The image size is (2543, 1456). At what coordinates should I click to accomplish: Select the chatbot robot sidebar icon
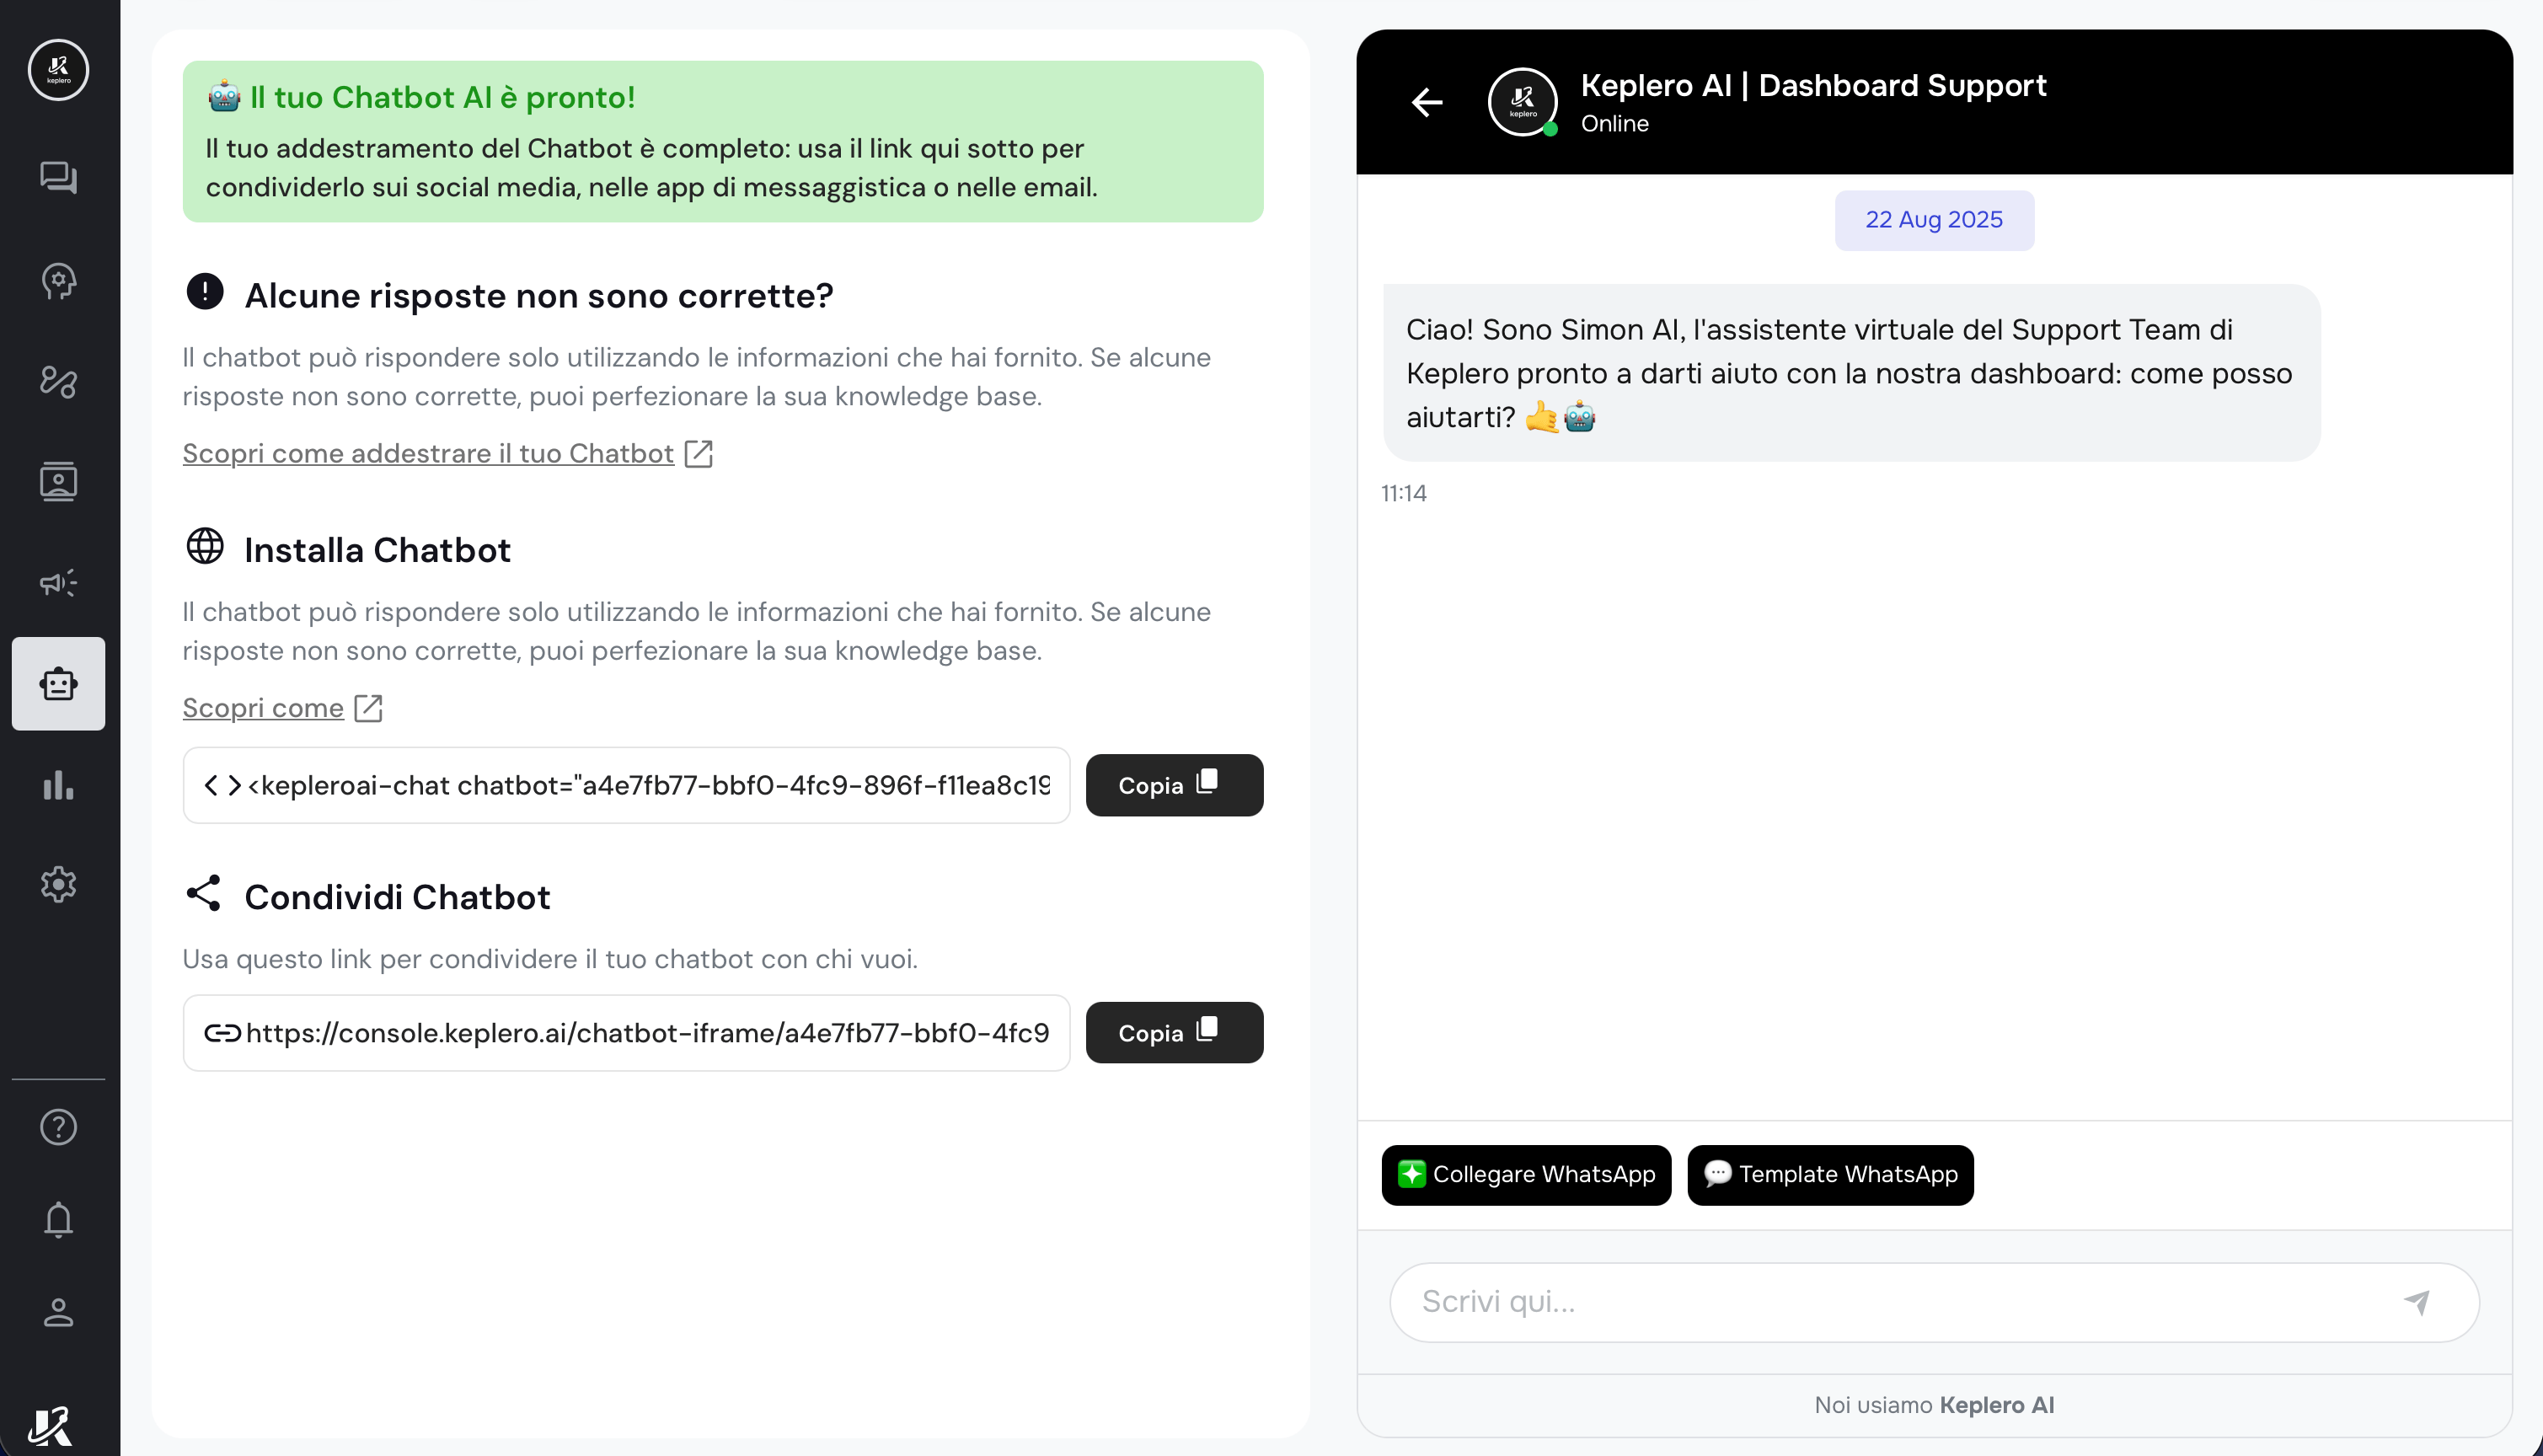pyautogui.click(x=58, y=684)
